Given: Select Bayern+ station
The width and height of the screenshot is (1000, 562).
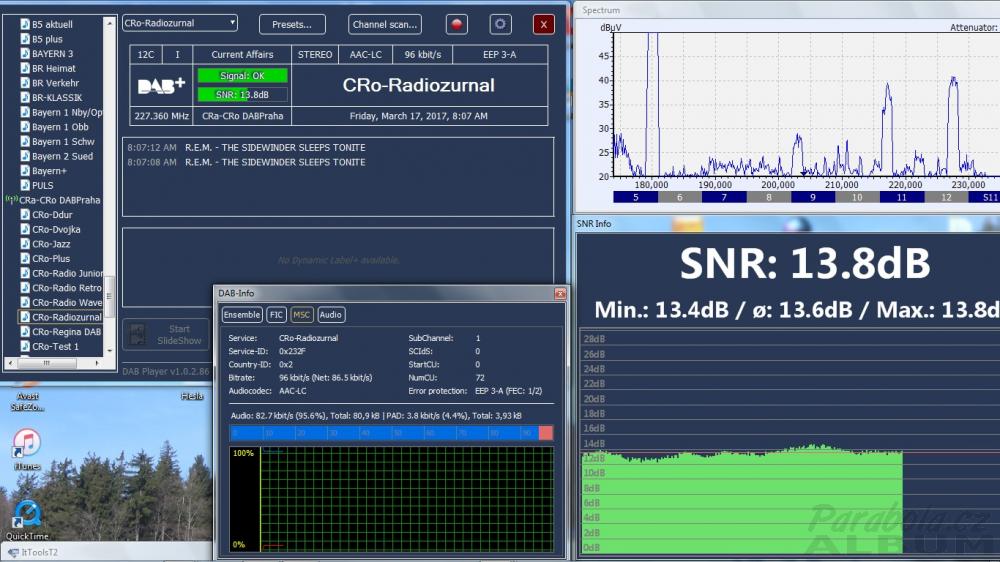Looking at the screenshot, I should point(49,171).
